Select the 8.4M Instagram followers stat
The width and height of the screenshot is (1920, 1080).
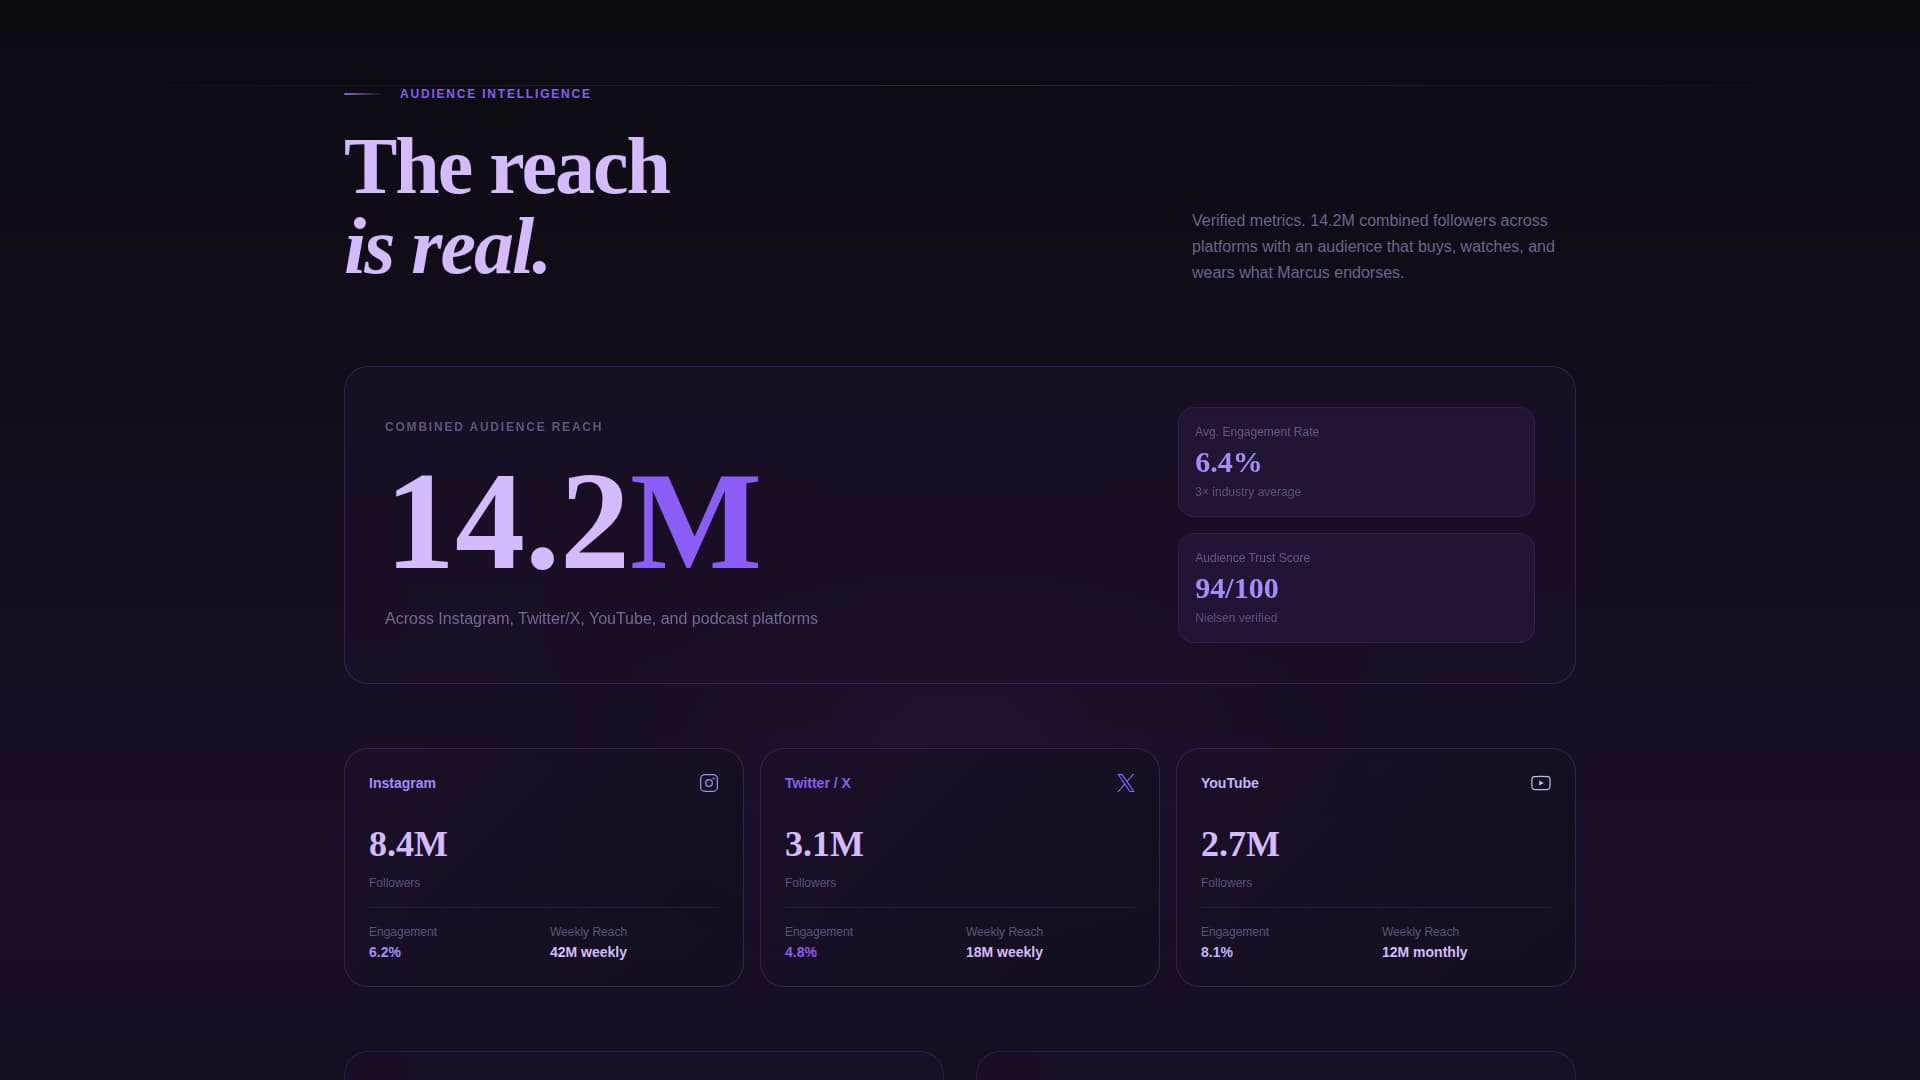408,845
